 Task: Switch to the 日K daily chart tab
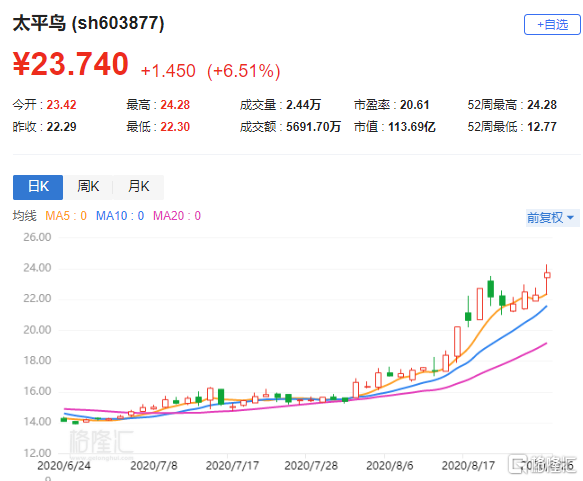point(38,187)
